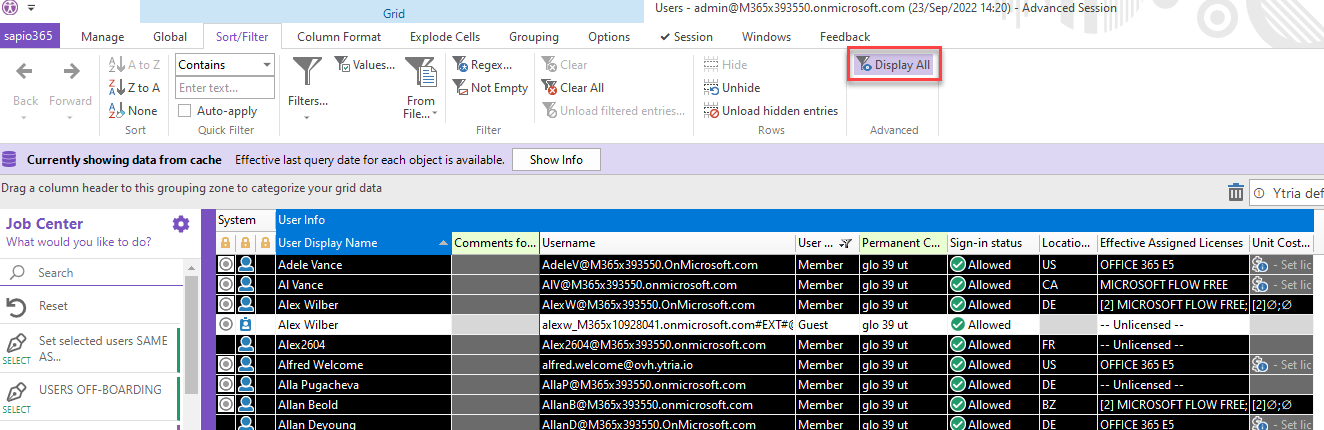Click the Display All filter icon
Screen dimensions: 1324x430
[863, 65]
